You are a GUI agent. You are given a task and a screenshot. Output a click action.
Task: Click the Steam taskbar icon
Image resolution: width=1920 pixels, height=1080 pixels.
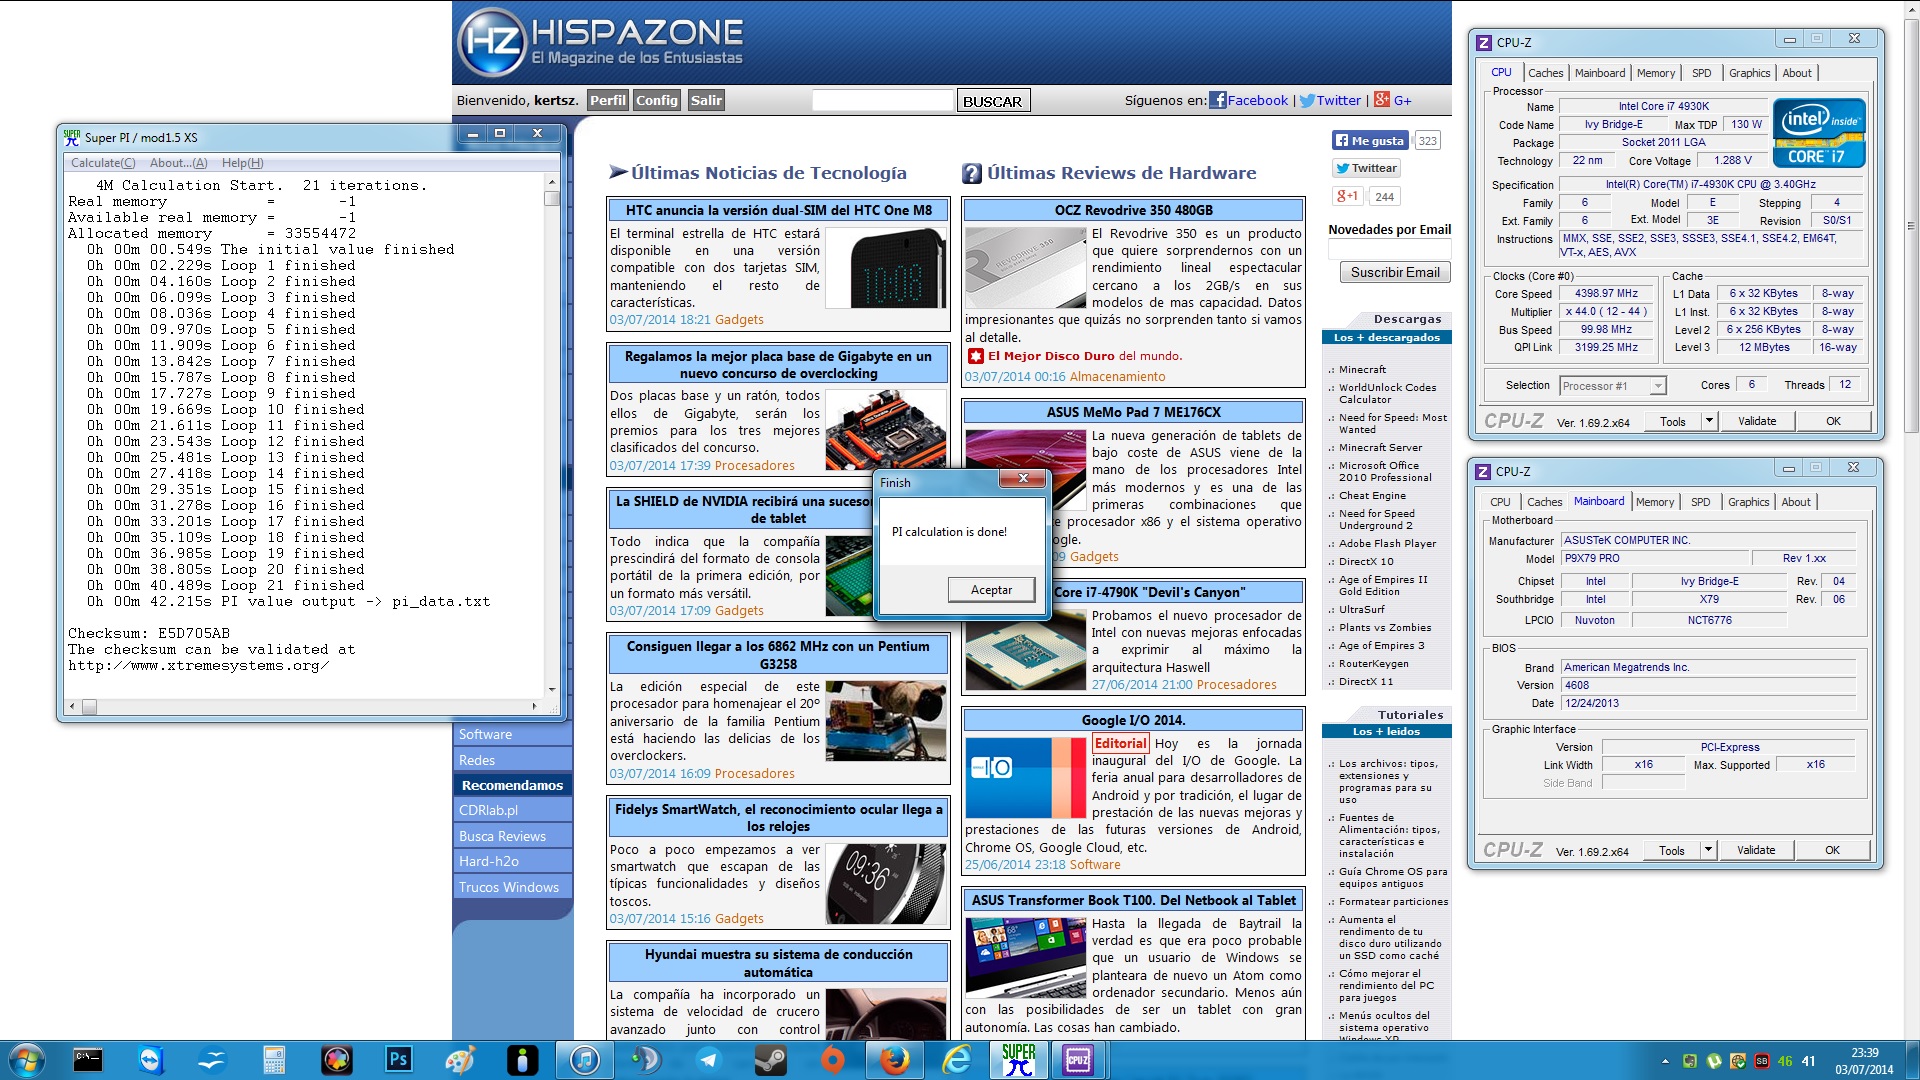coord(770,1059)
